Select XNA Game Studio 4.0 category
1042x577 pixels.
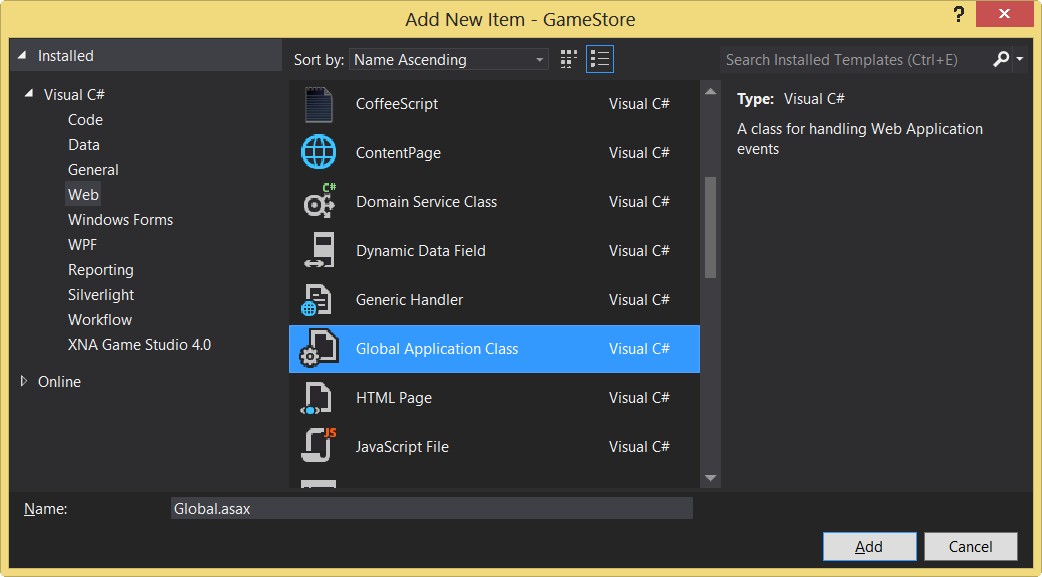coord(140,345)
